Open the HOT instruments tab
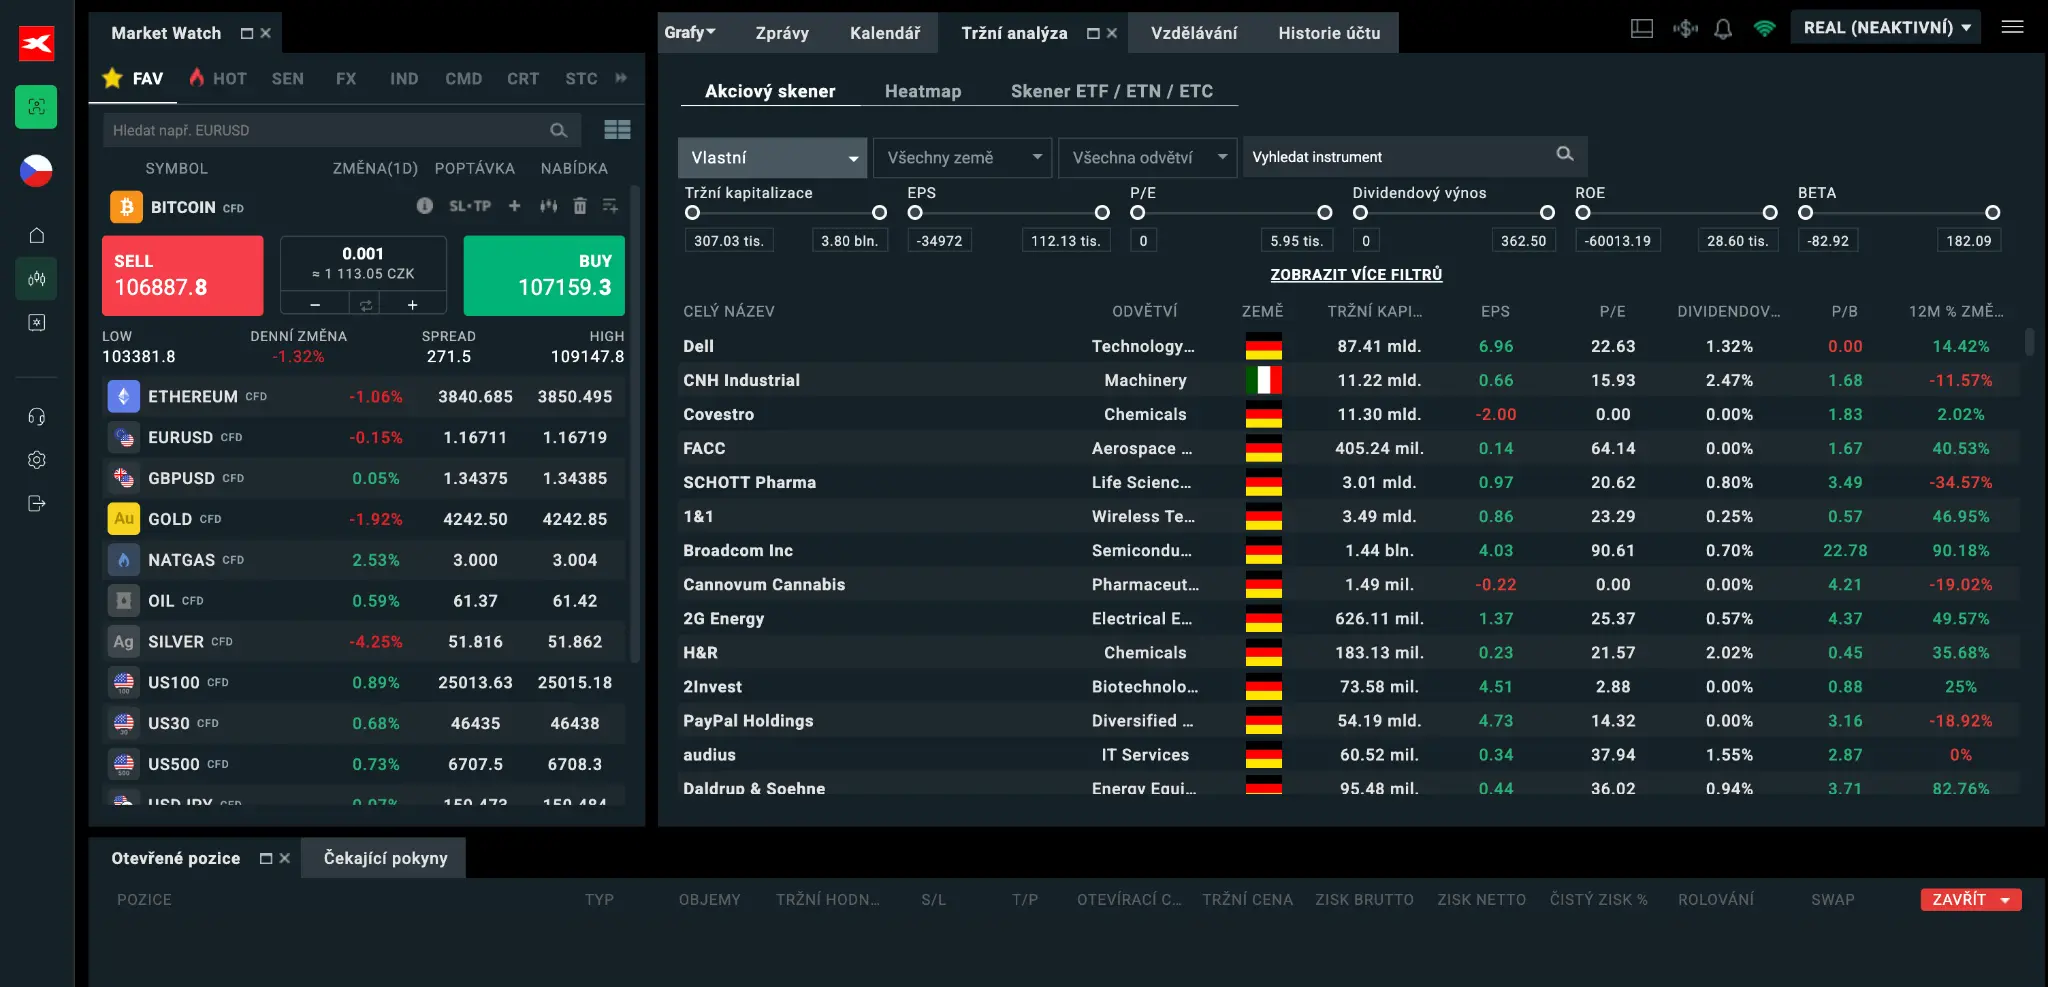Viewport: 2048px width, 987px height. [x=218, y=78]
